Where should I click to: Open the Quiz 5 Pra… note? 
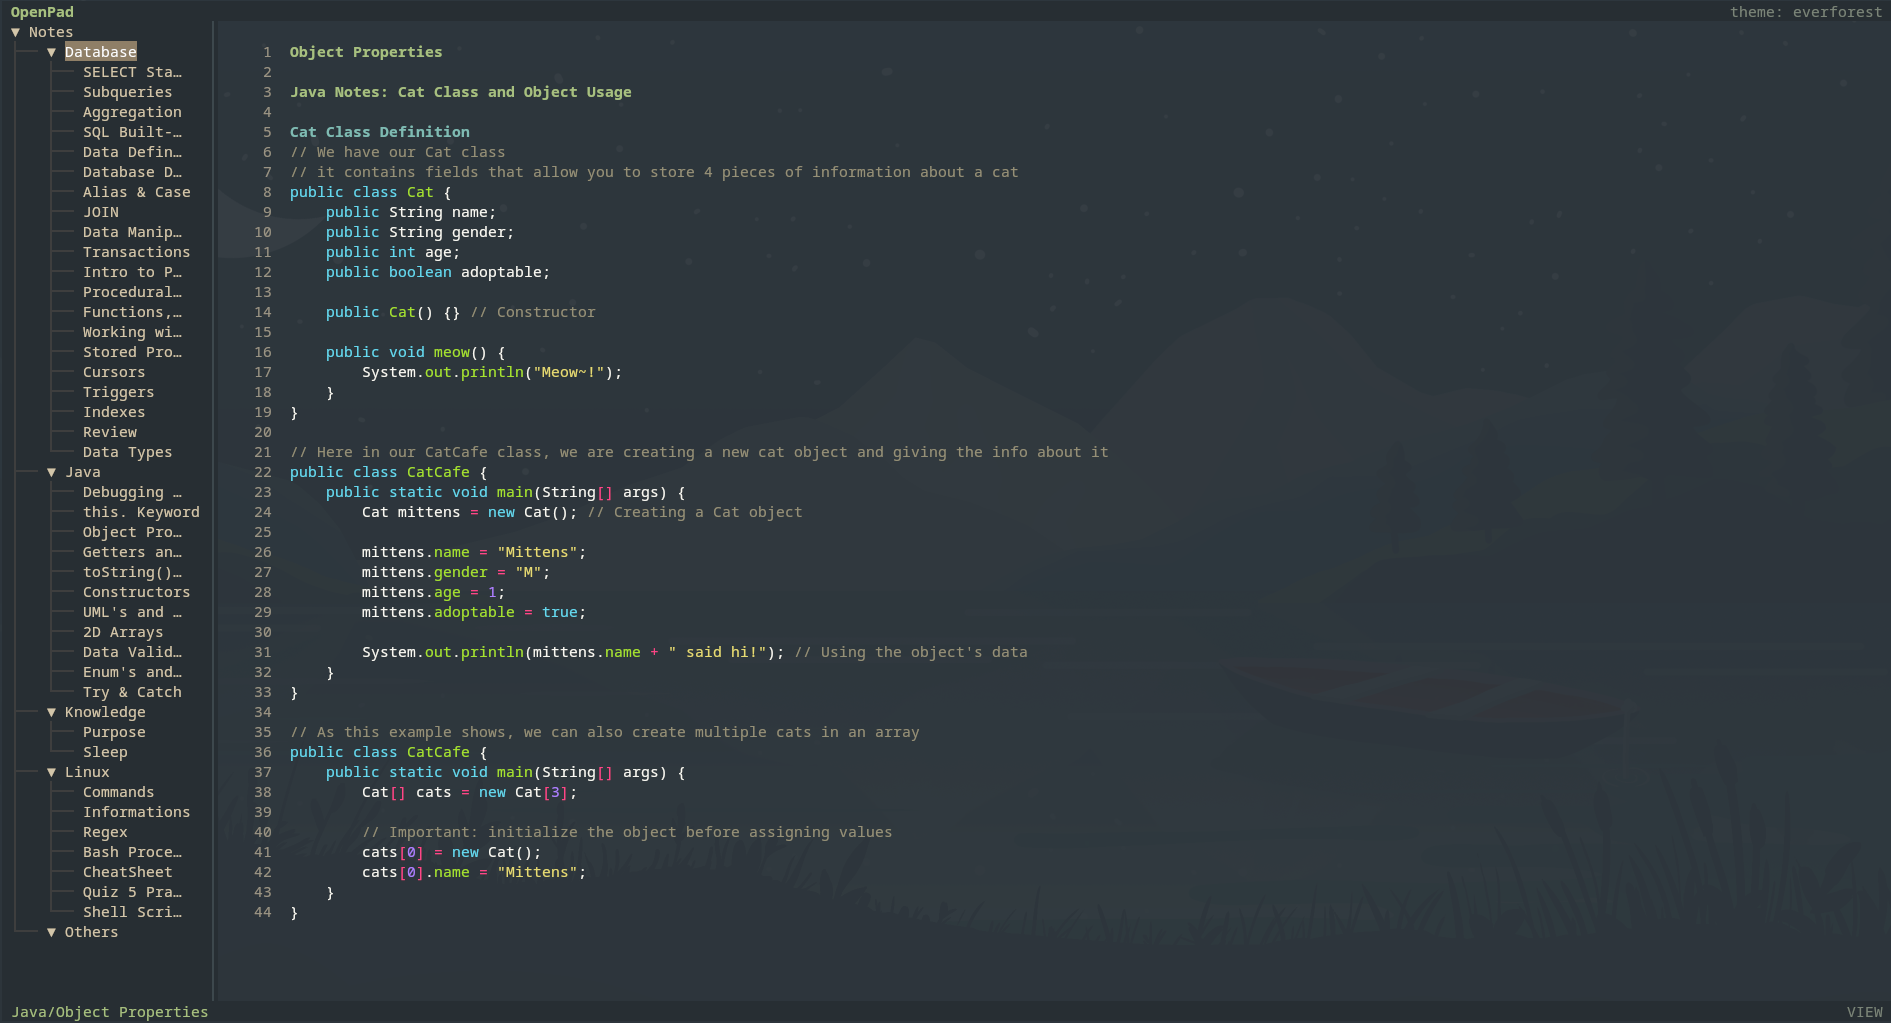132,892
